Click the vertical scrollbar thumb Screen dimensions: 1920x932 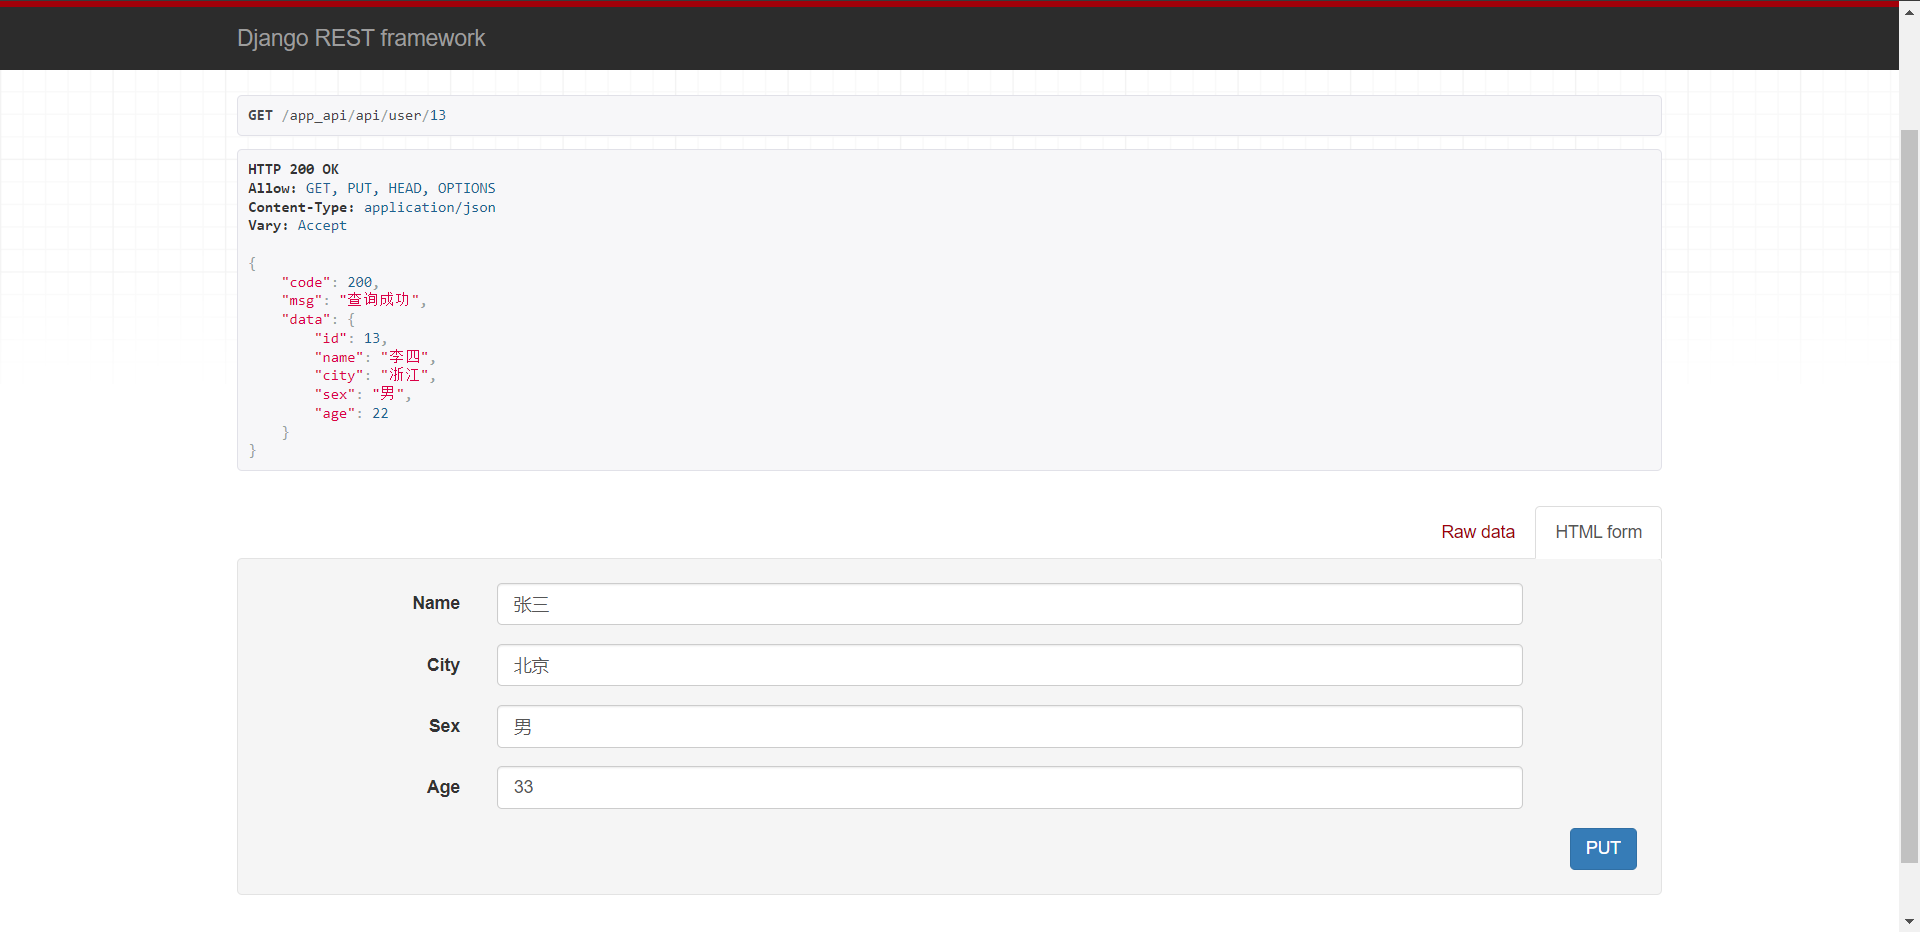[x=1909, y=495]
